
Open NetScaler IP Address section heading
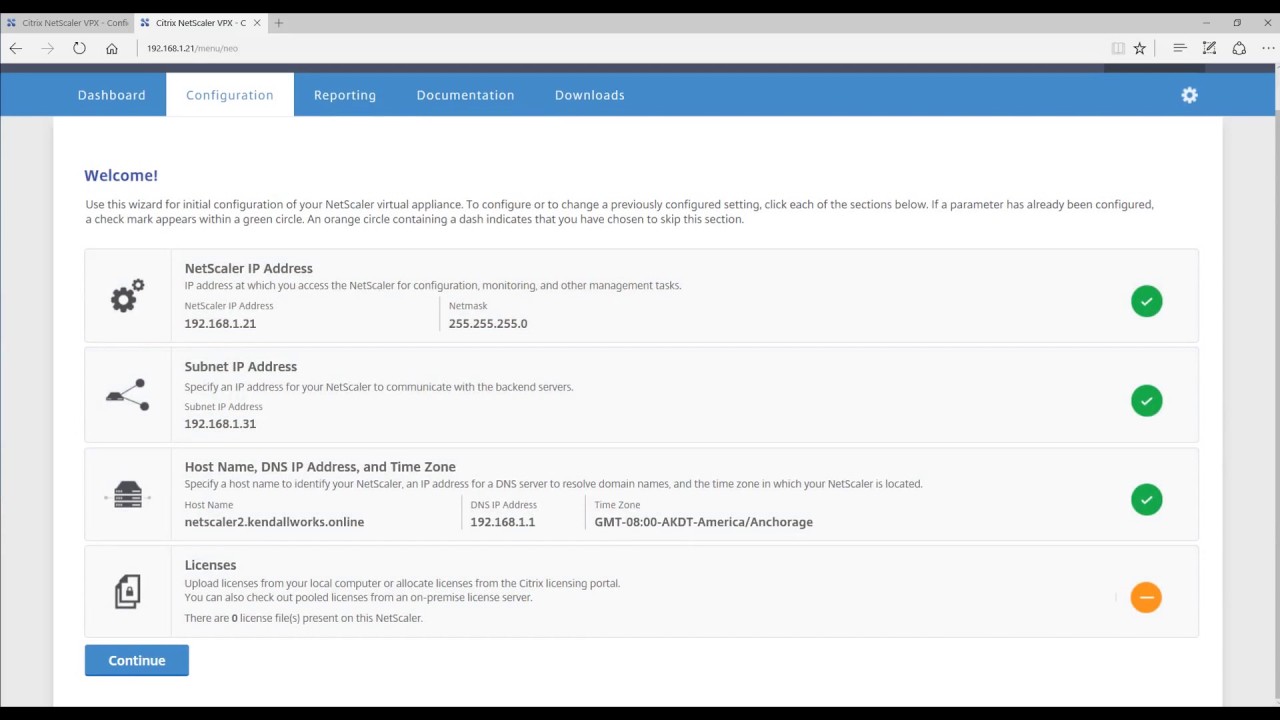tap(249, 268)
